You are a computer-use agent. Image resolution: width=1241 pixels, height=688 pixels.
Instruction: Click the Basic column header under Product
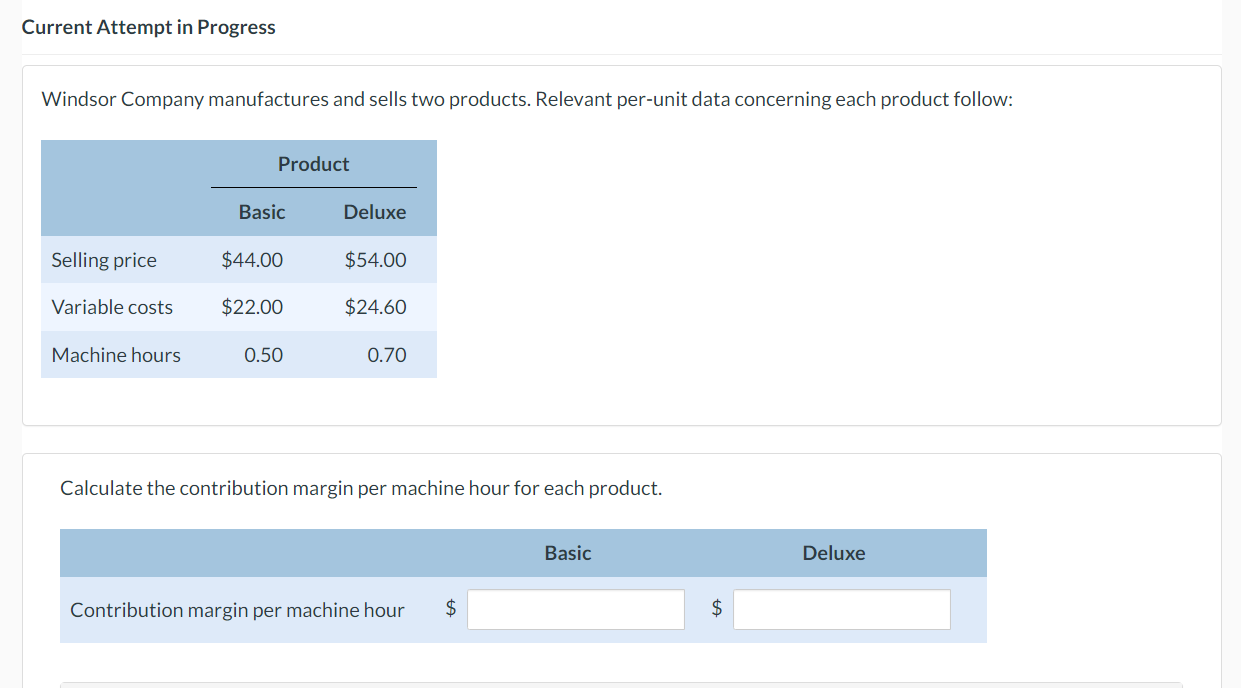262,212
